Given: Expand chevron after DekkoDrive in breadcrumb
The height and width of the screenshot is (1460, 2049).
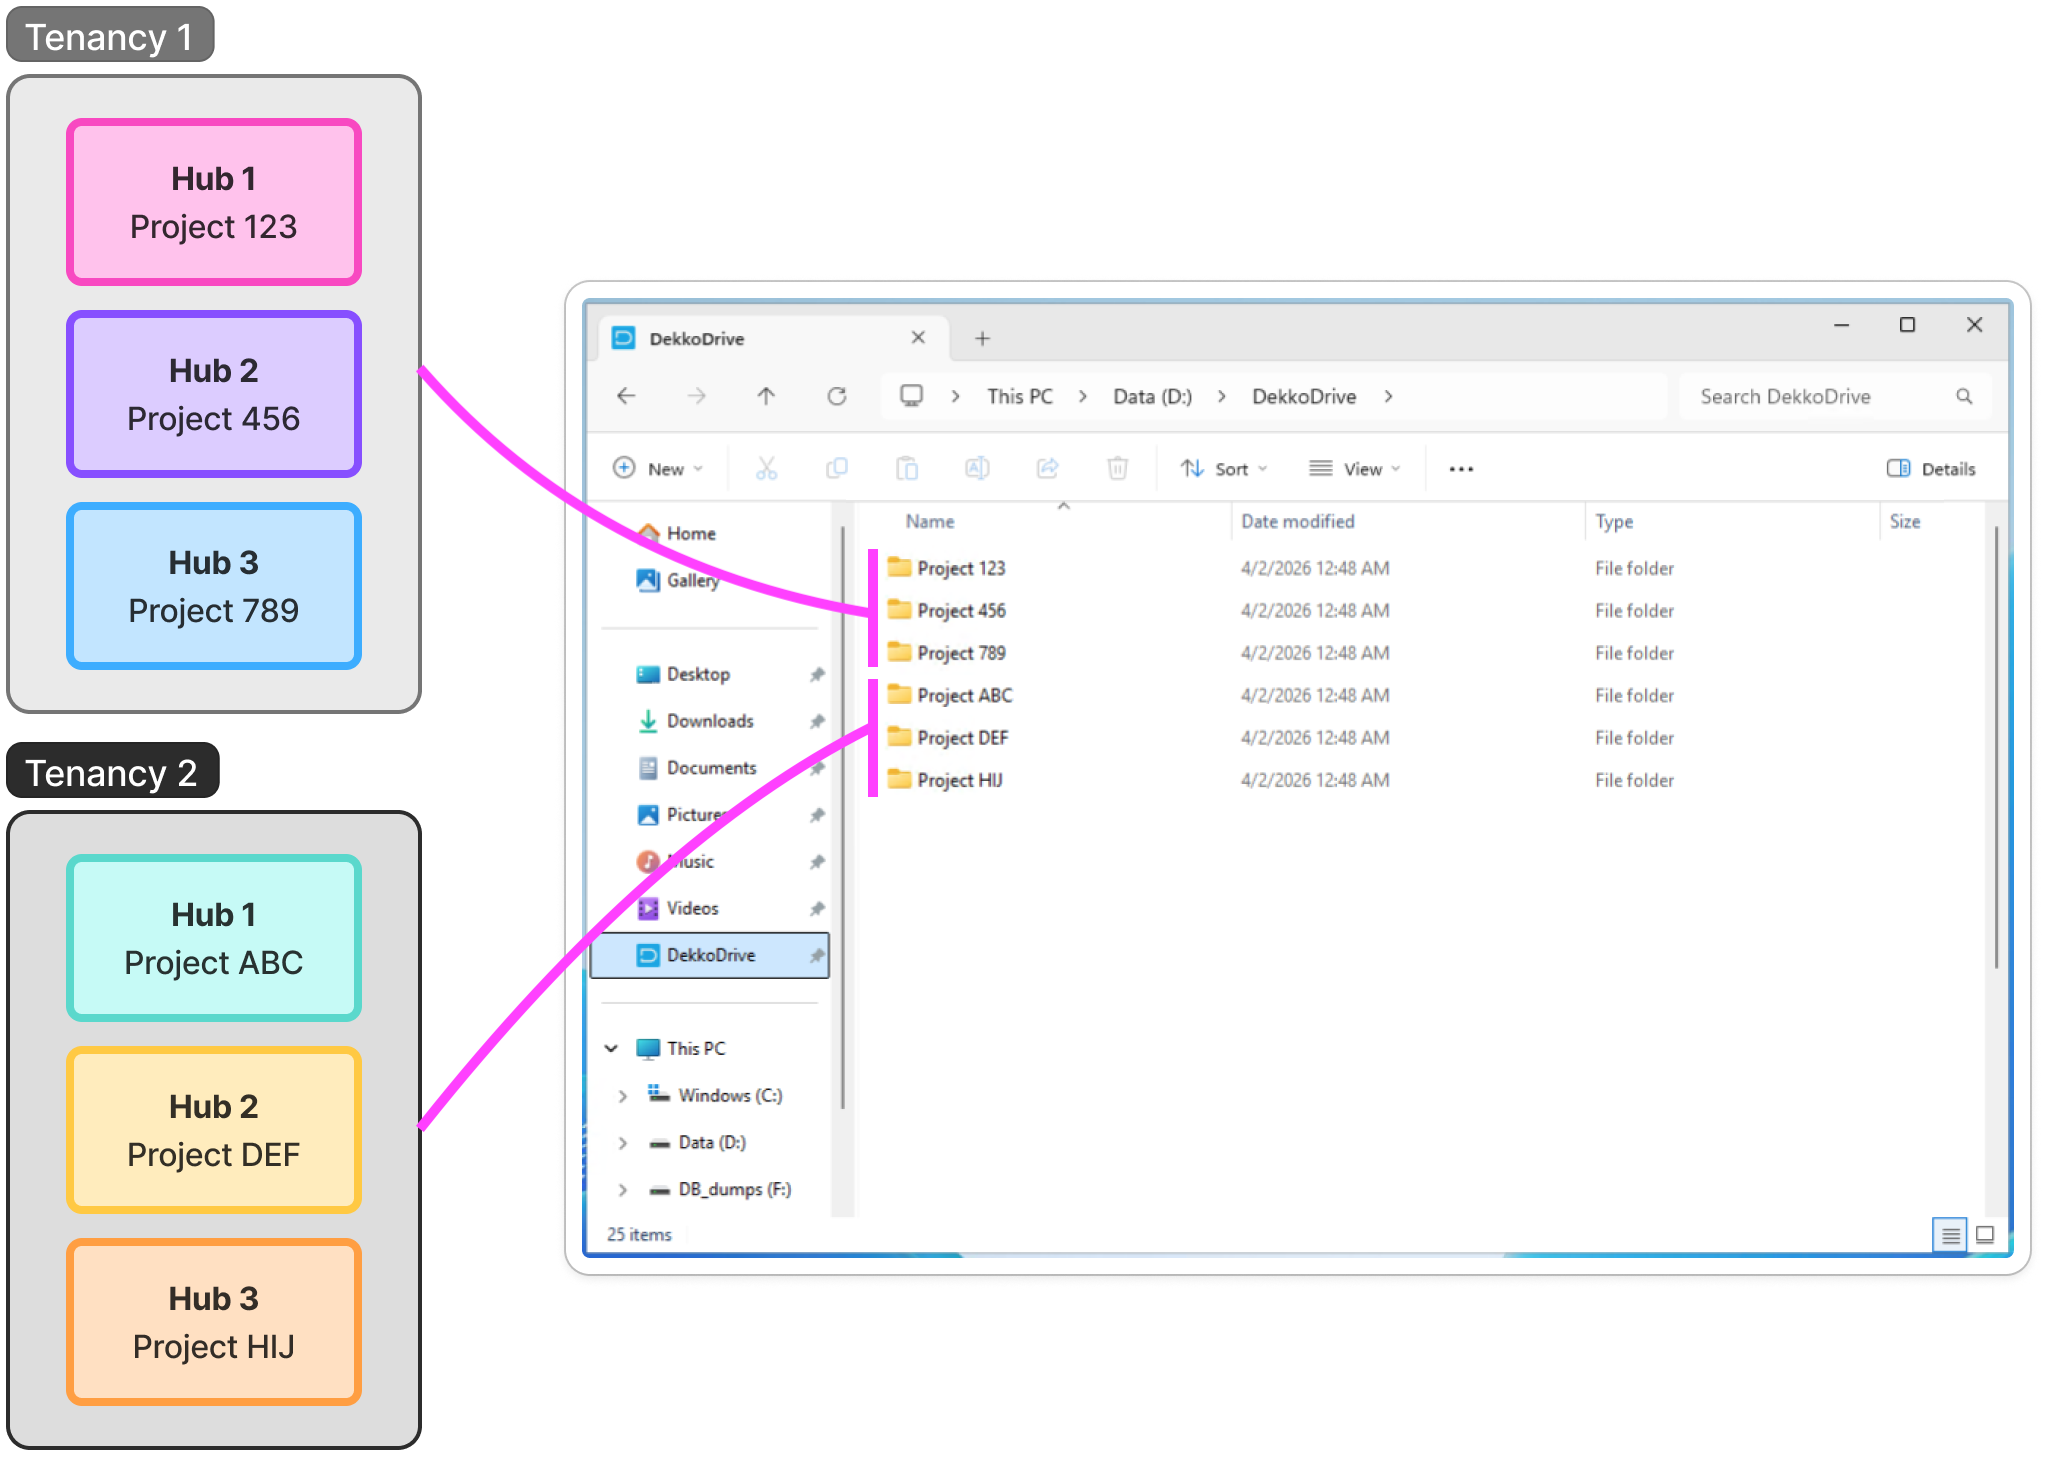Looking at the screenshot, I should 1388,396.
